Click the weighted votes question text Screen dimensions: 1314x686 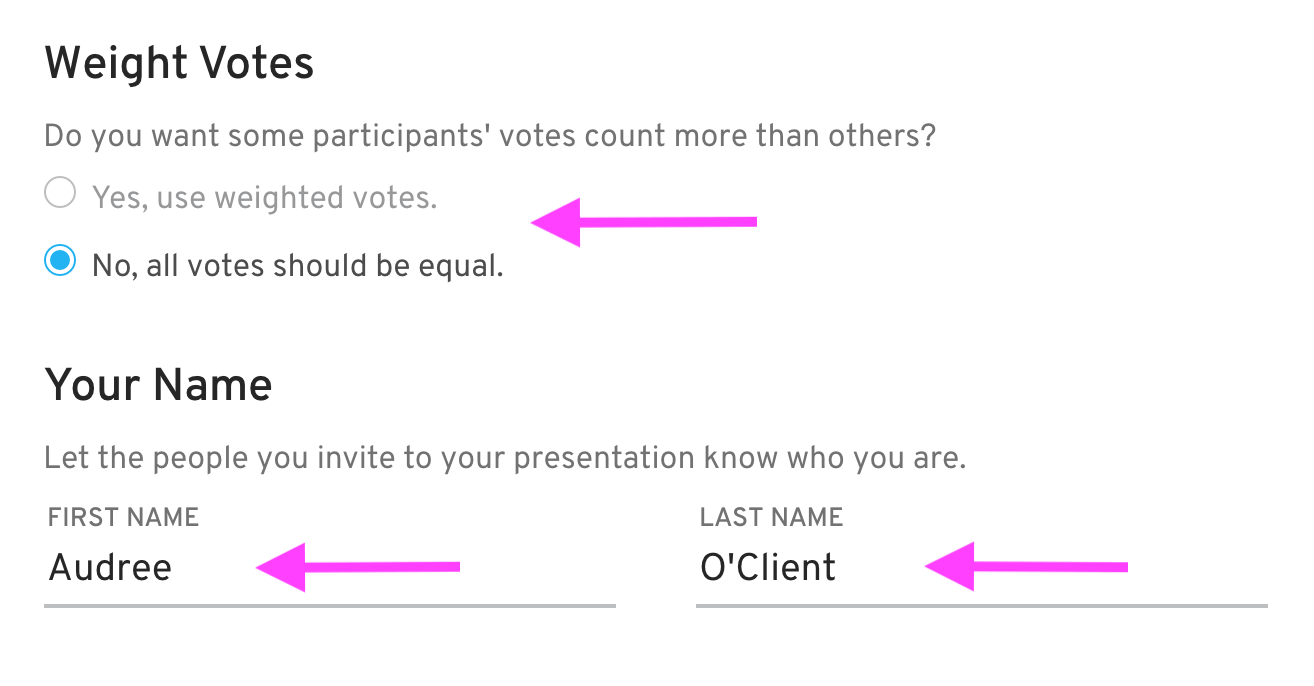[490, 135]
